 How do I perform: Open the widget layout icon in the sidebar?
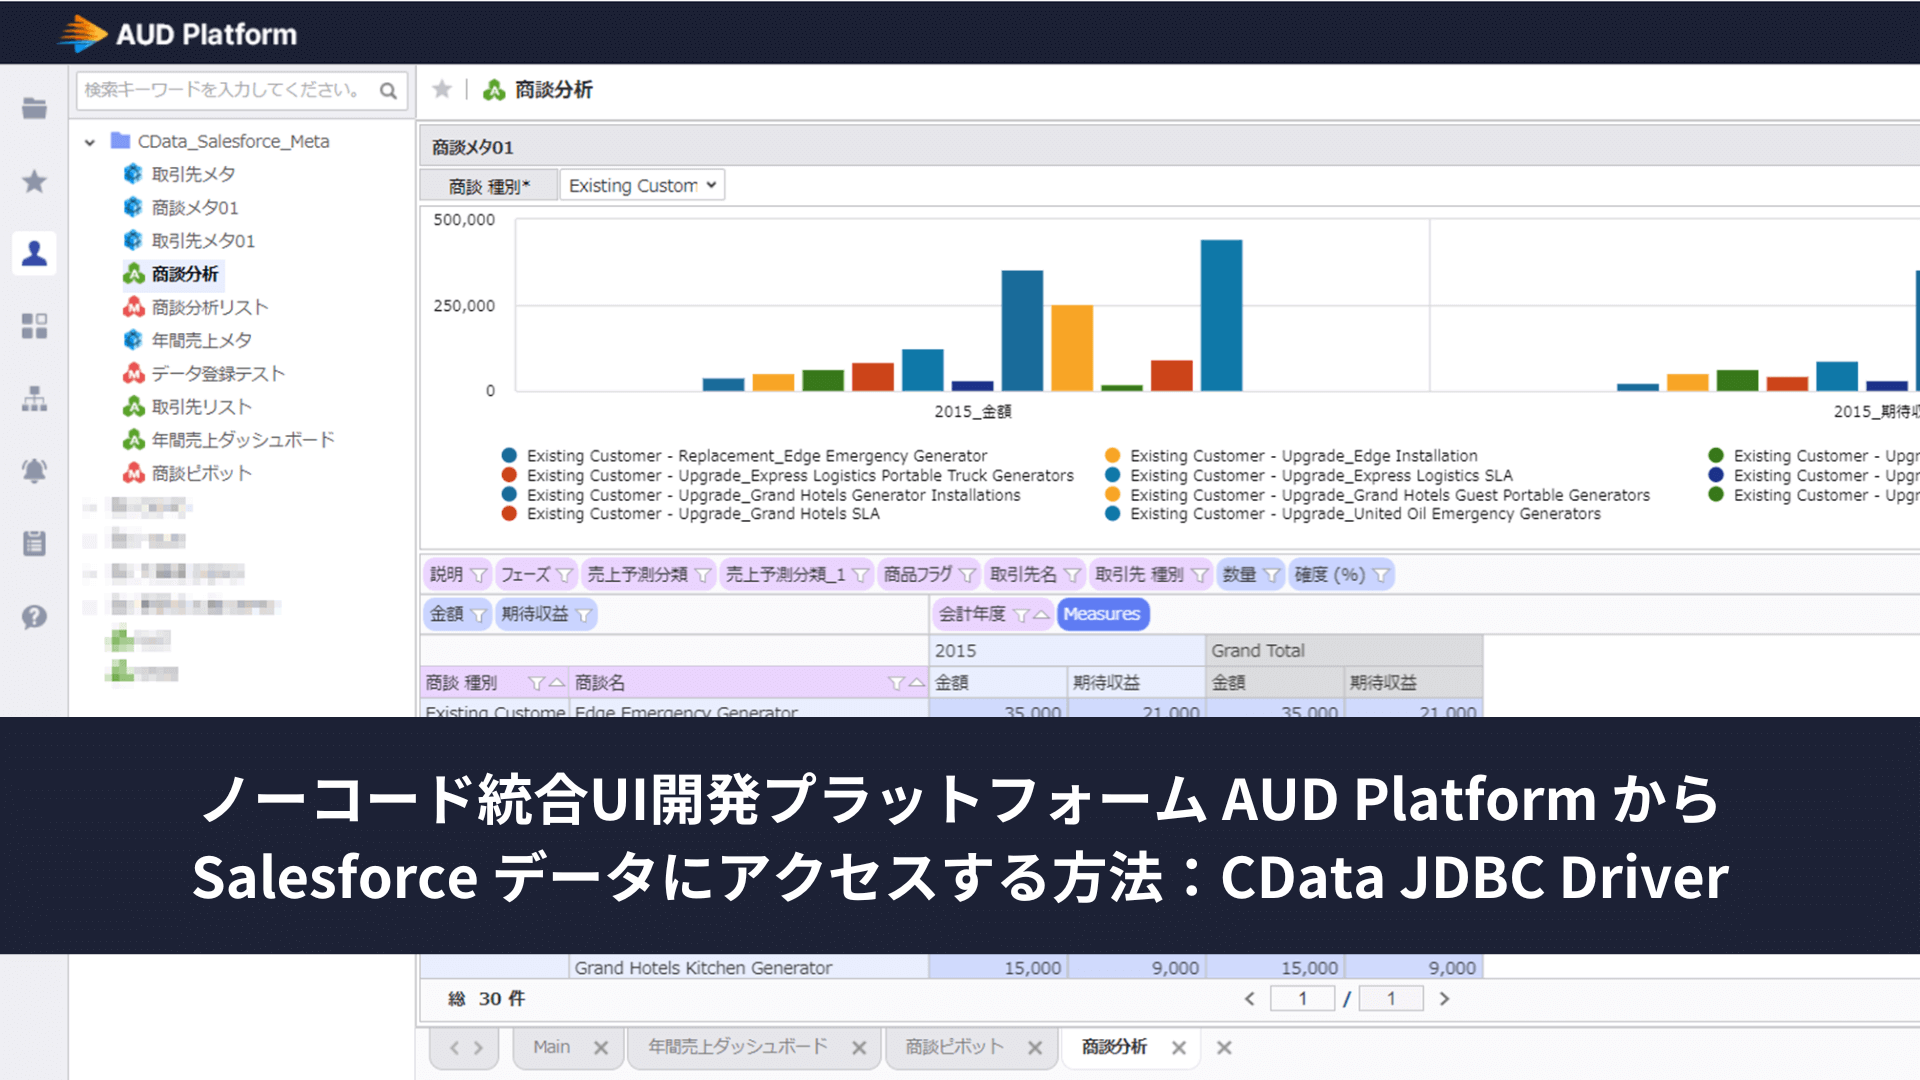[x=34, y=325]
